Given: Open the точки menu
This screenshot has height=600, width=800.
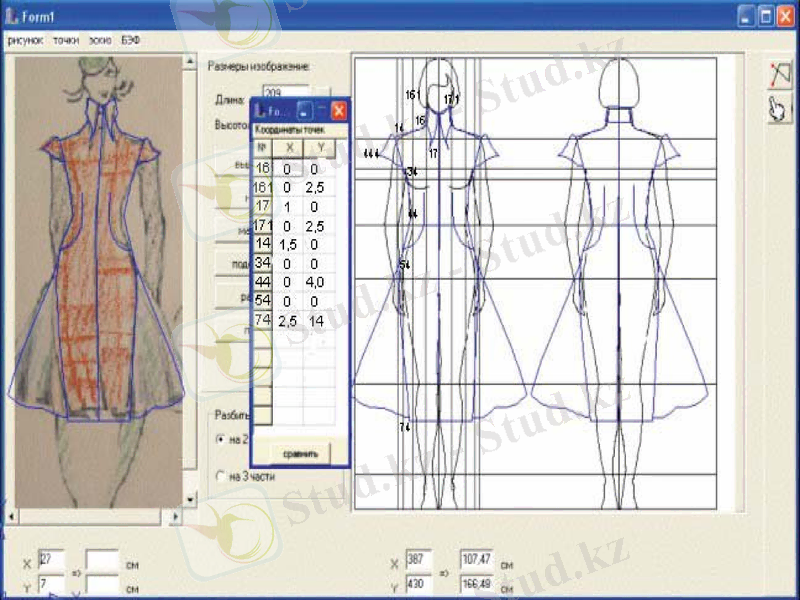Looking at the screenshot, I should click(x=66, y=41).
